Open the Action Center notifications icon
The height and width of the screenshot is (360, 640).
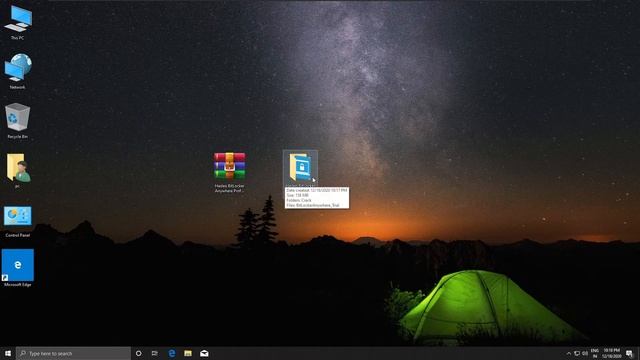coord(629,353)
